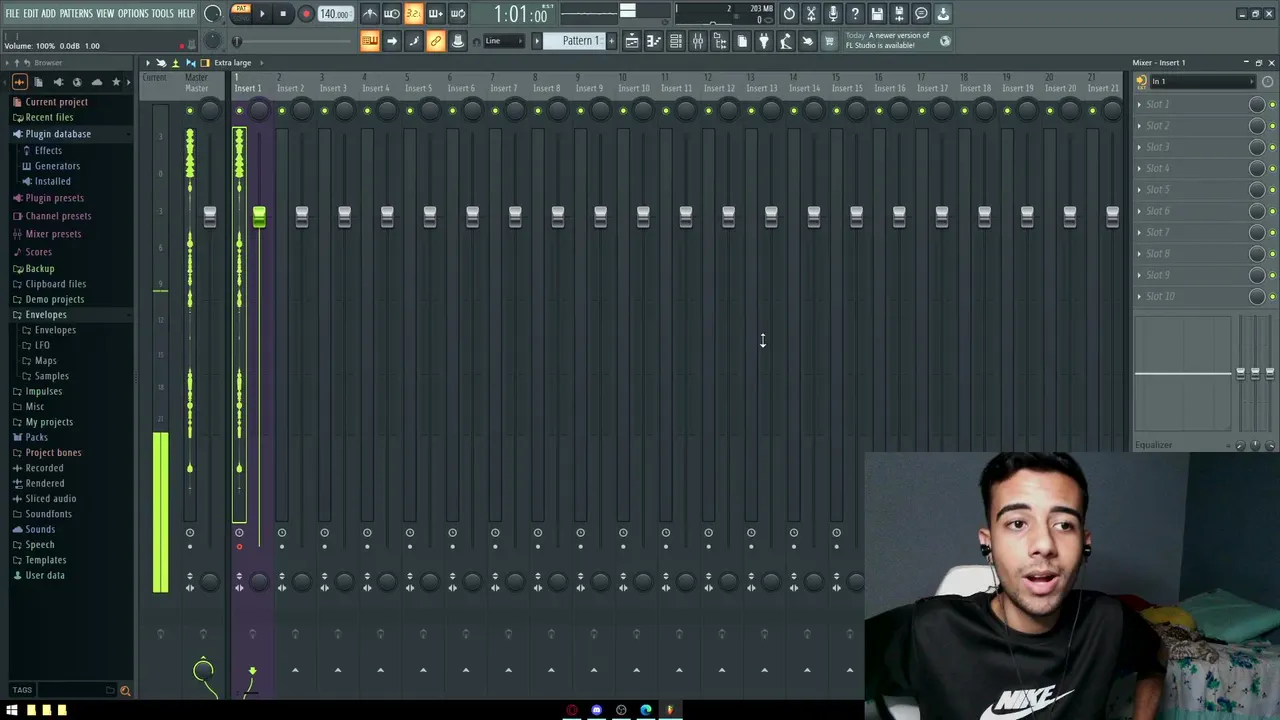
Task: Save the project with the floppy icon
Action: pyautogui.click(x=877, y=14)
